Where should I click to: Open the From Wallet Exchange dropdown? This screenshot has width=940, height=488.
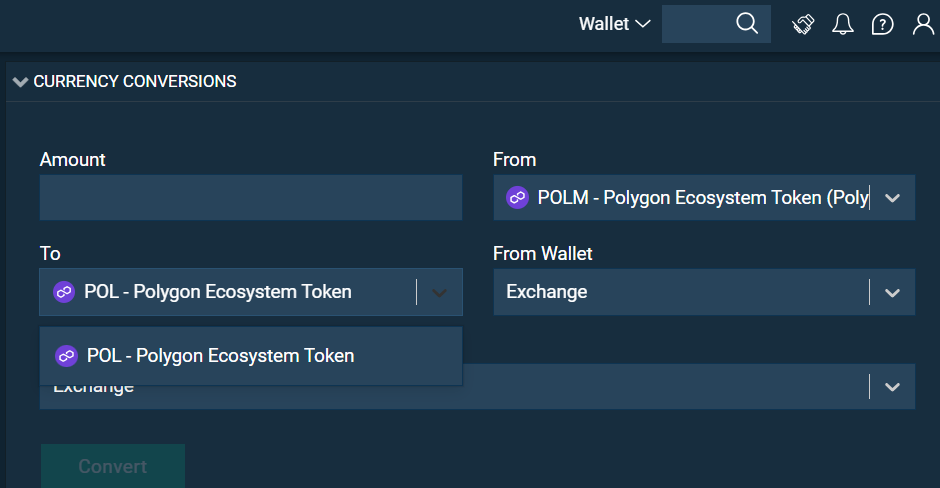704,292
